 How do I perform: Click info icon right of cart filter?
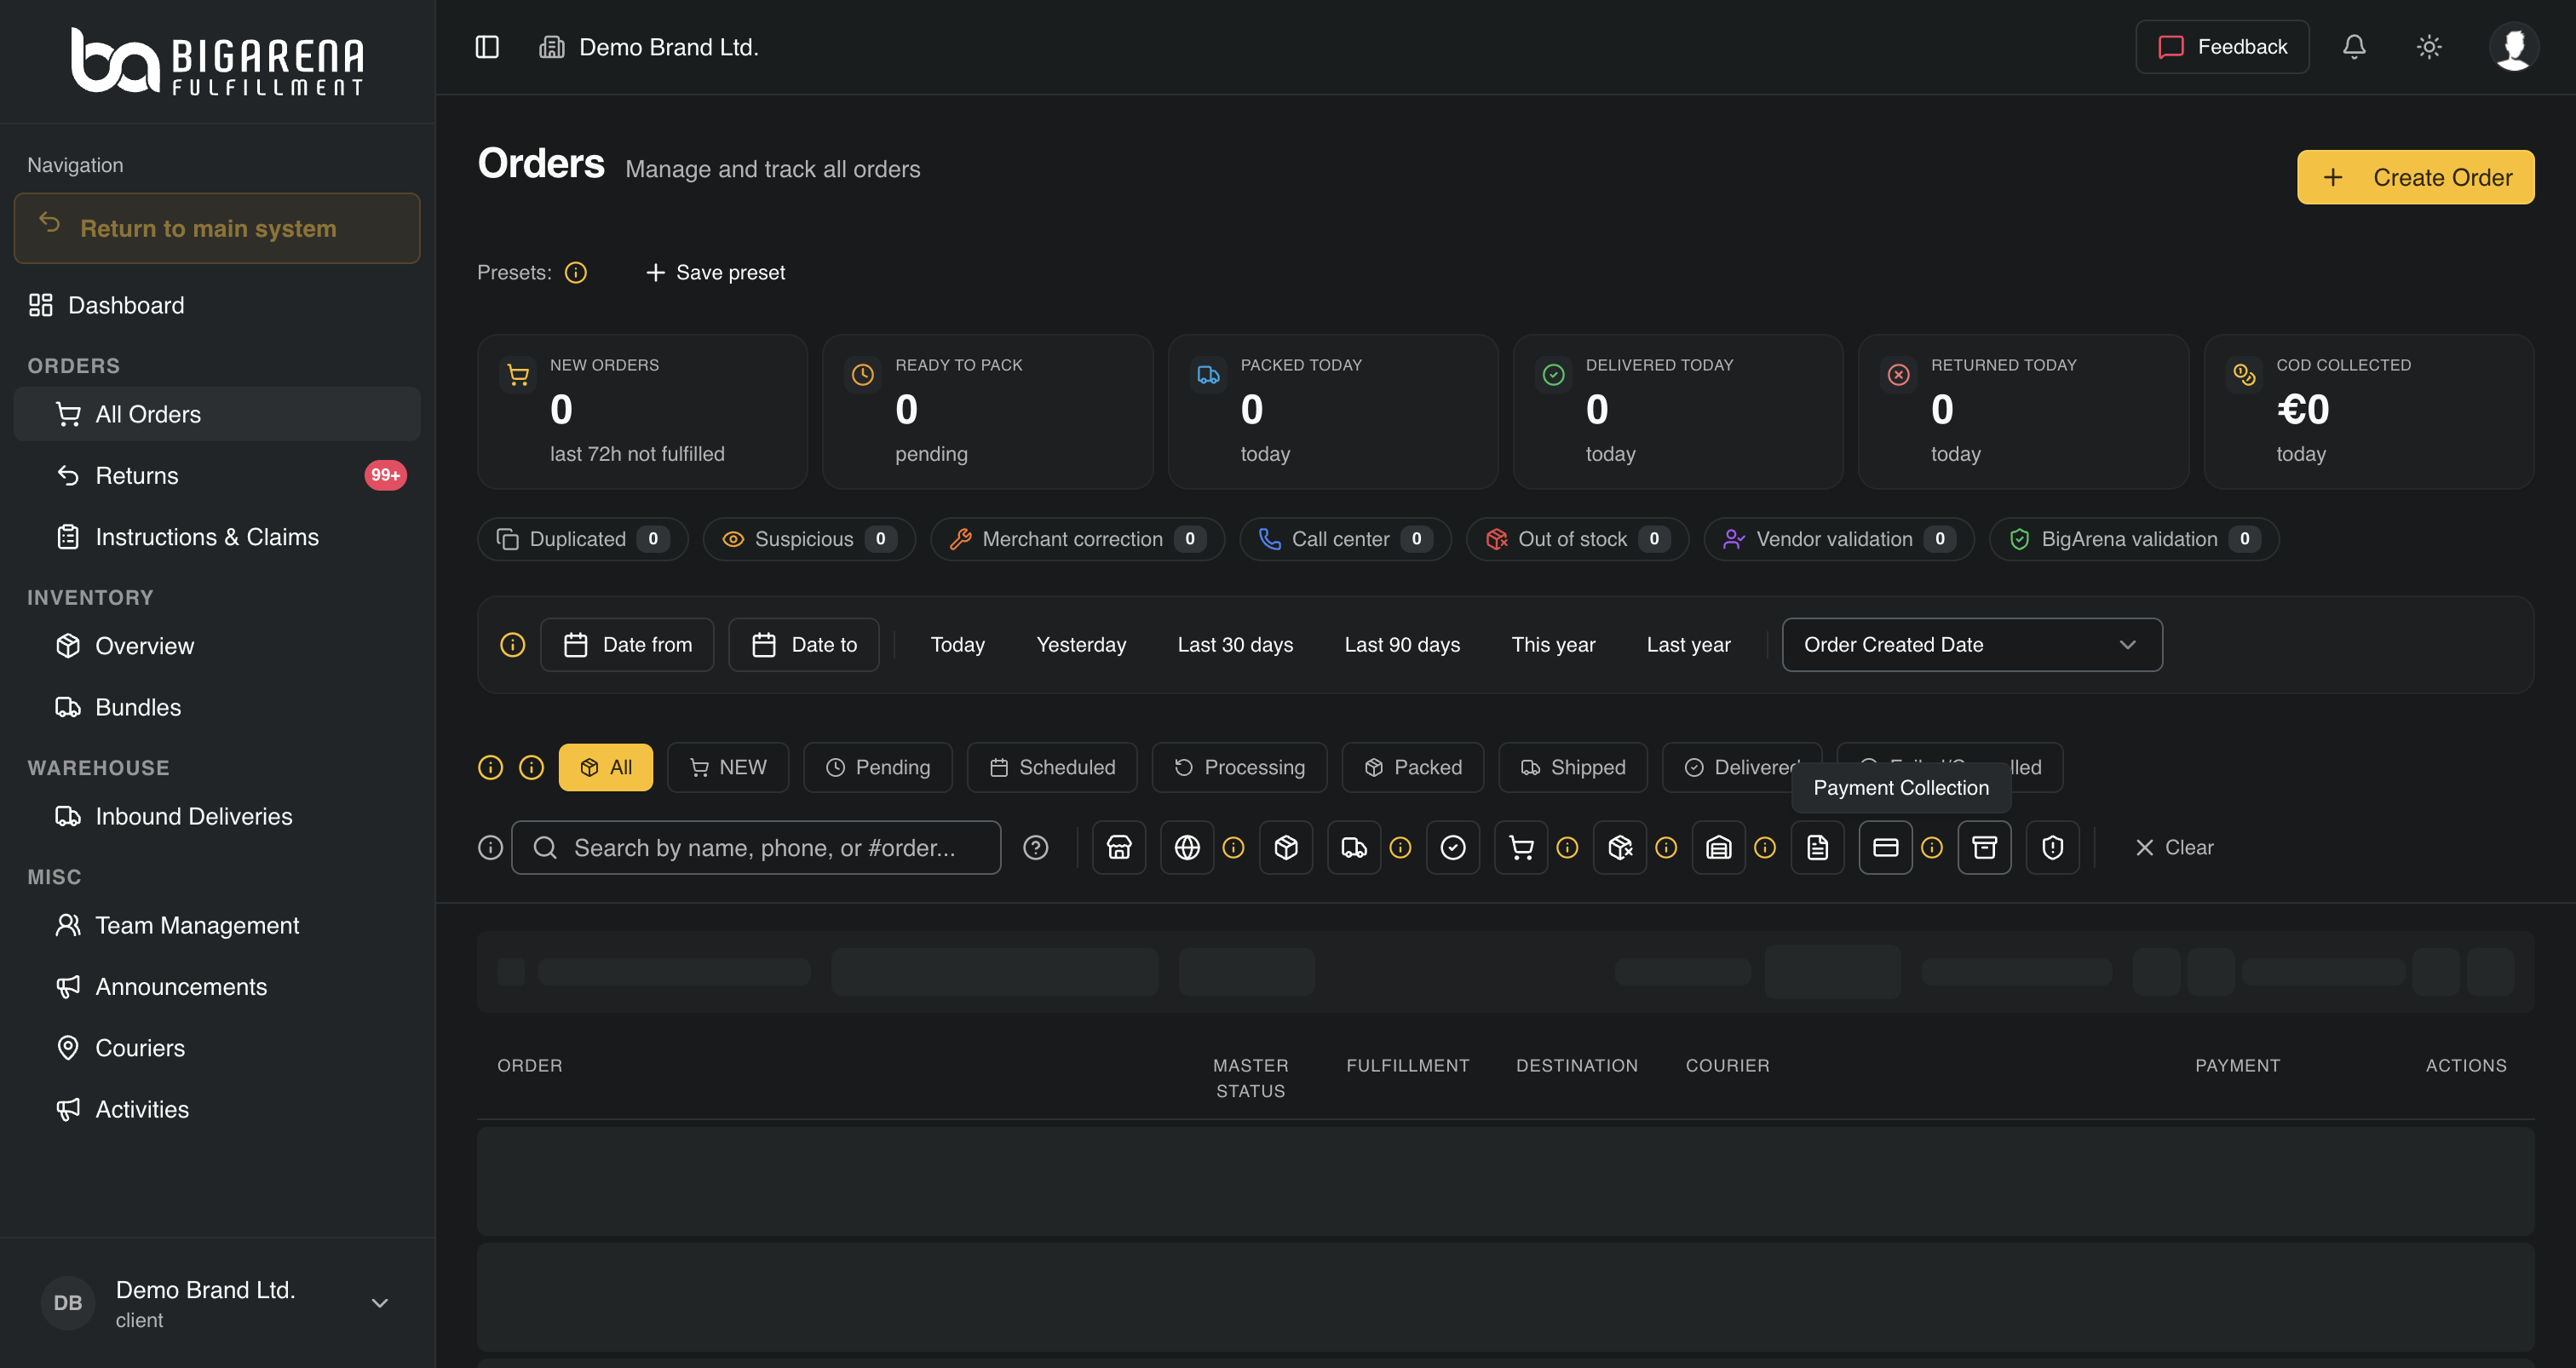coord(1568,848)
